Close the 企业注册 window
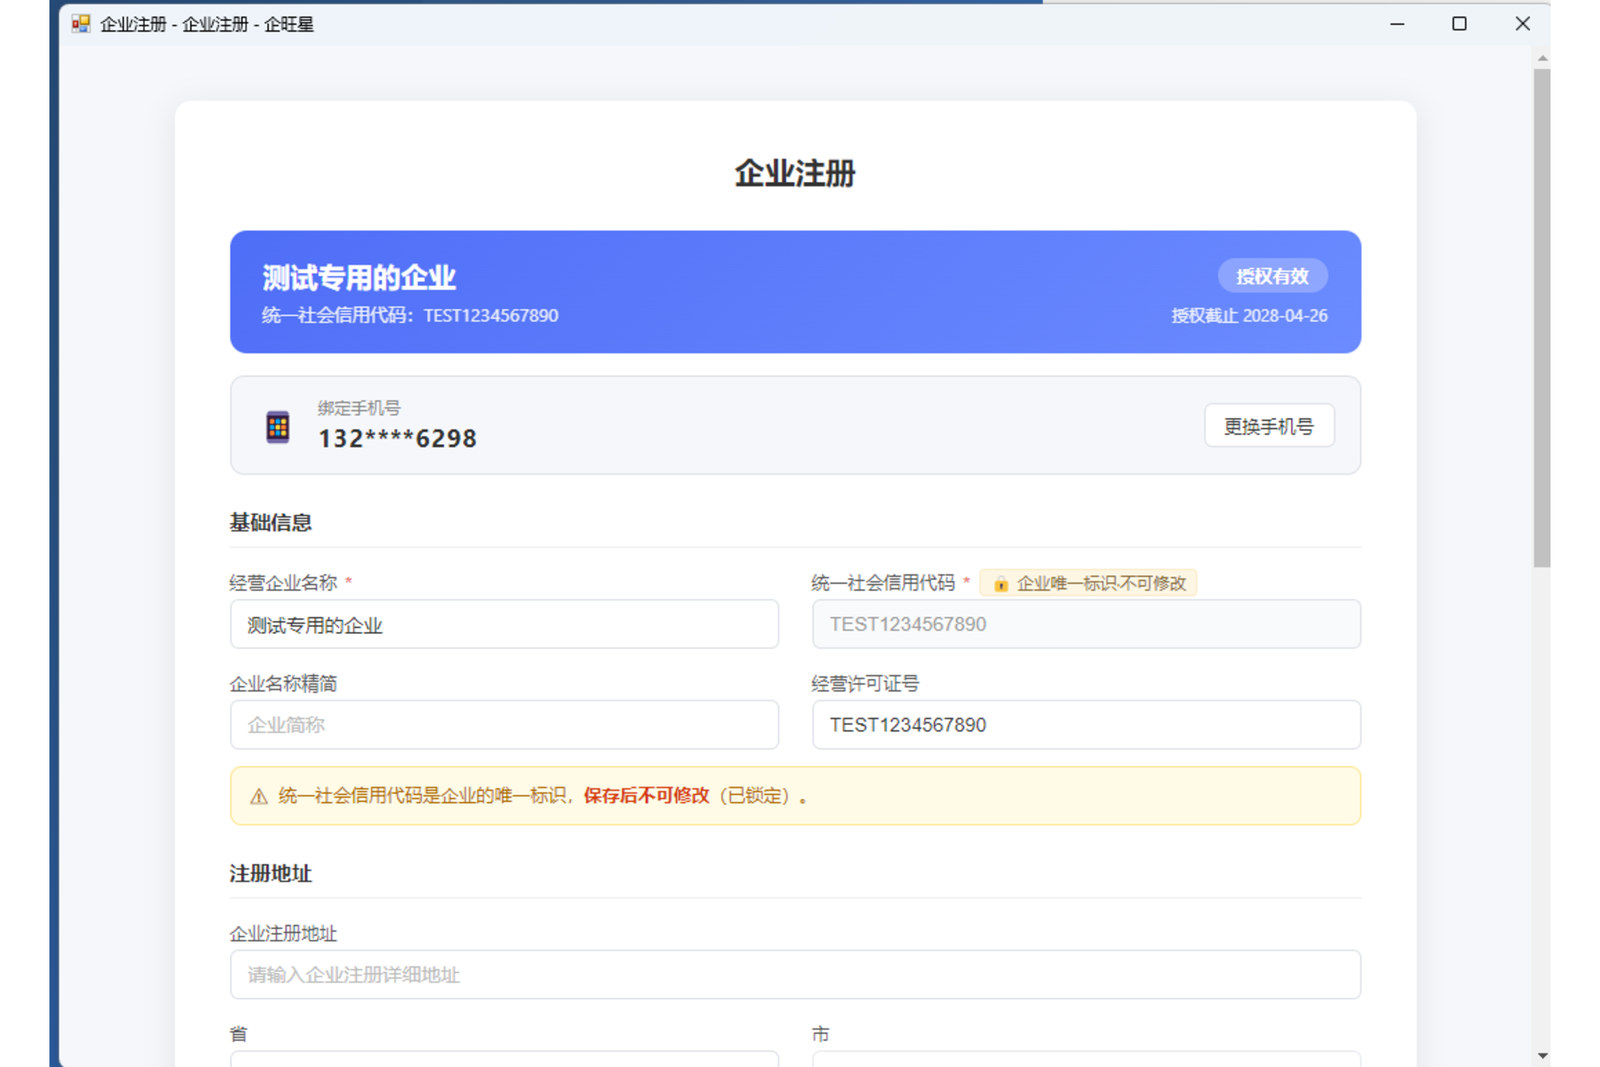The image size is (1600, 1067). (1522, 24)
